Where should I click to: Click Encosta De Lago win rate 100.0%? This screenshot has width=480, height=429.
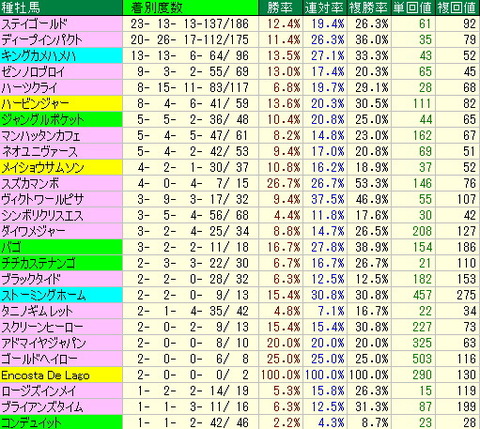[x=280, y=376]
